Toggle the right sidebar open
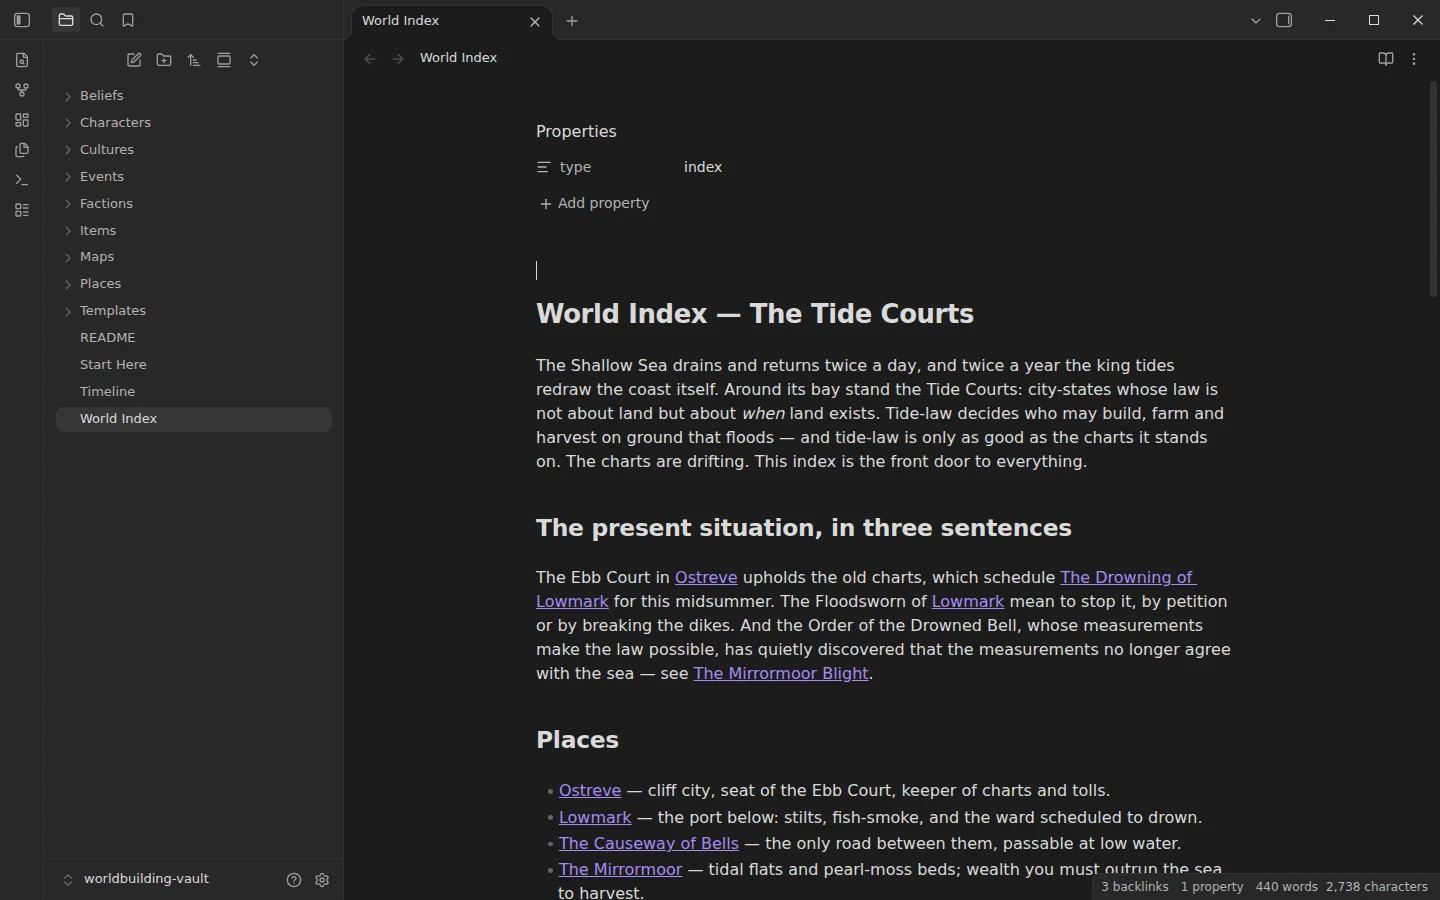Image resolution: width=1440 pixels, height=900 pixels. coord(1285,20)
